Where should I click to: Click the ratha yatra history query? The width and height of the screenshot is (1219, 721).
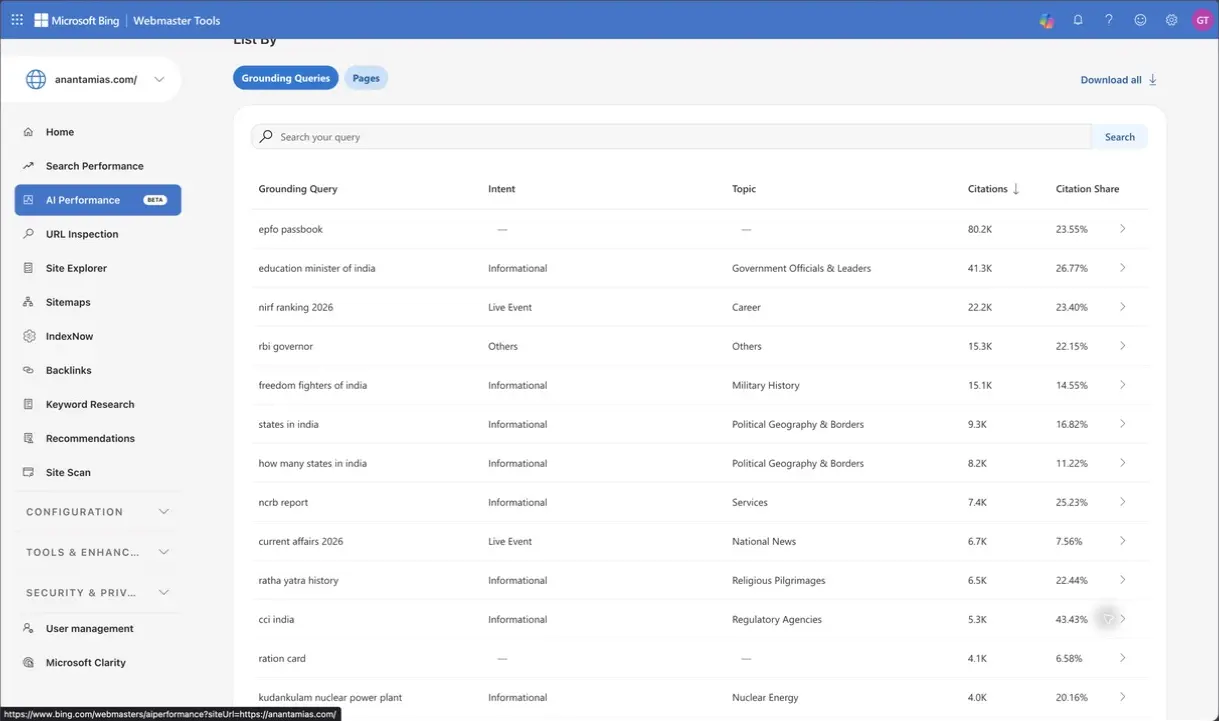click(x=299, y=580)
